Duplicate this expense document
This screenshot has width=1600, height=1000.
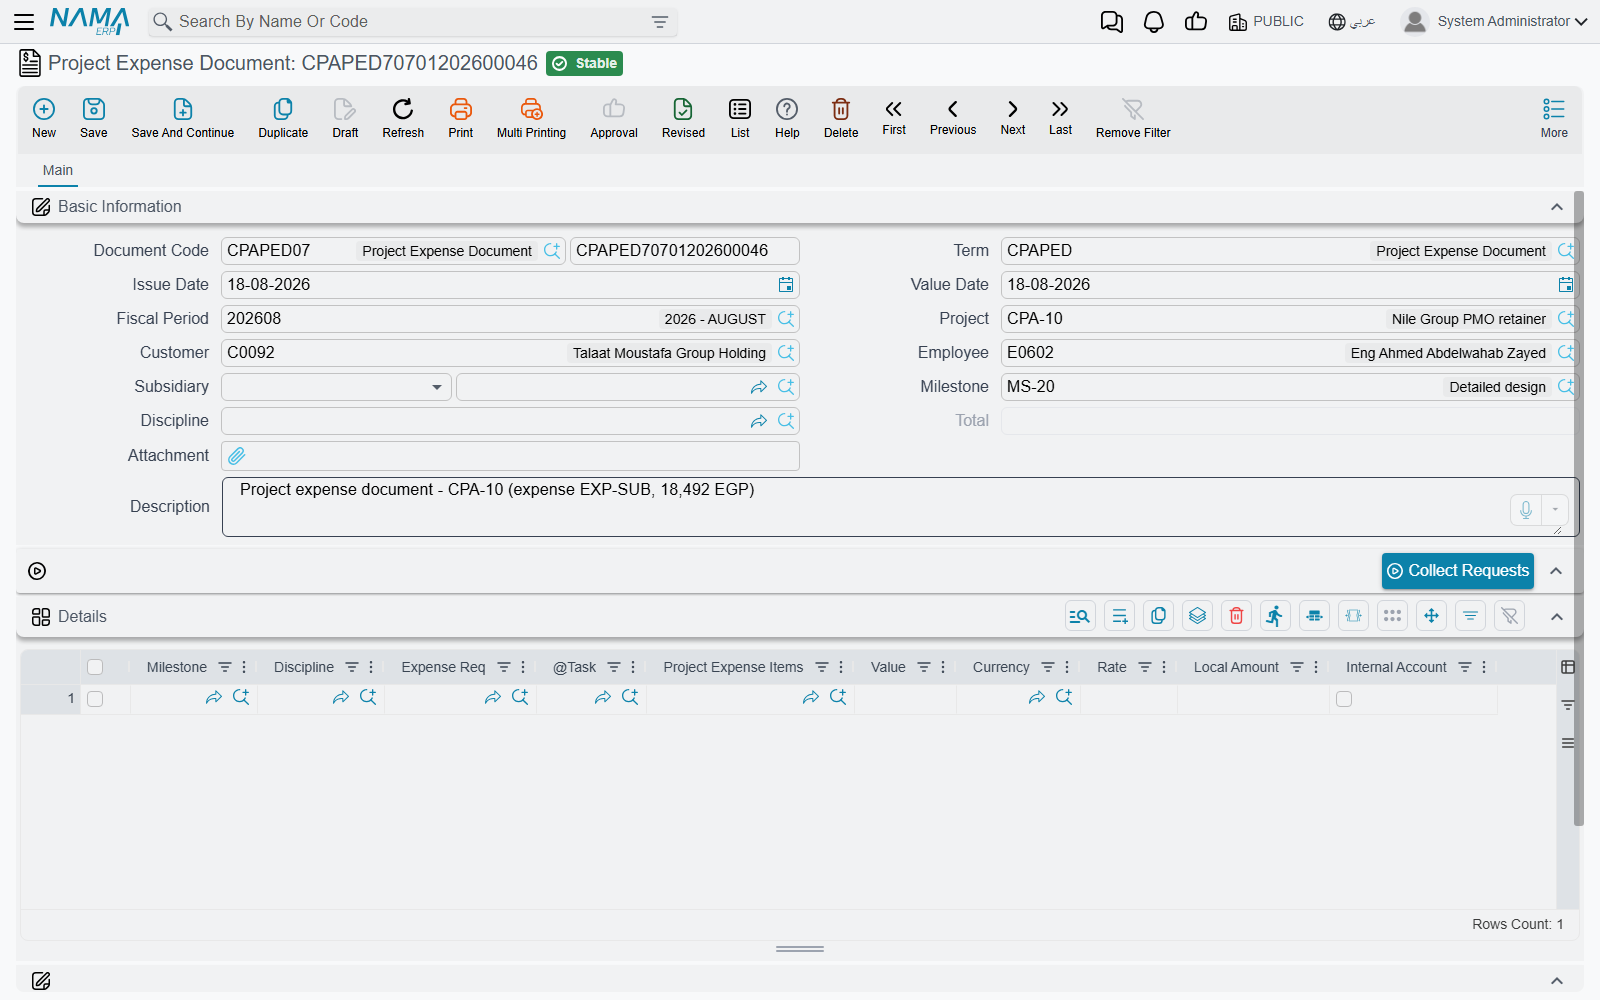[x=283, y=118]
